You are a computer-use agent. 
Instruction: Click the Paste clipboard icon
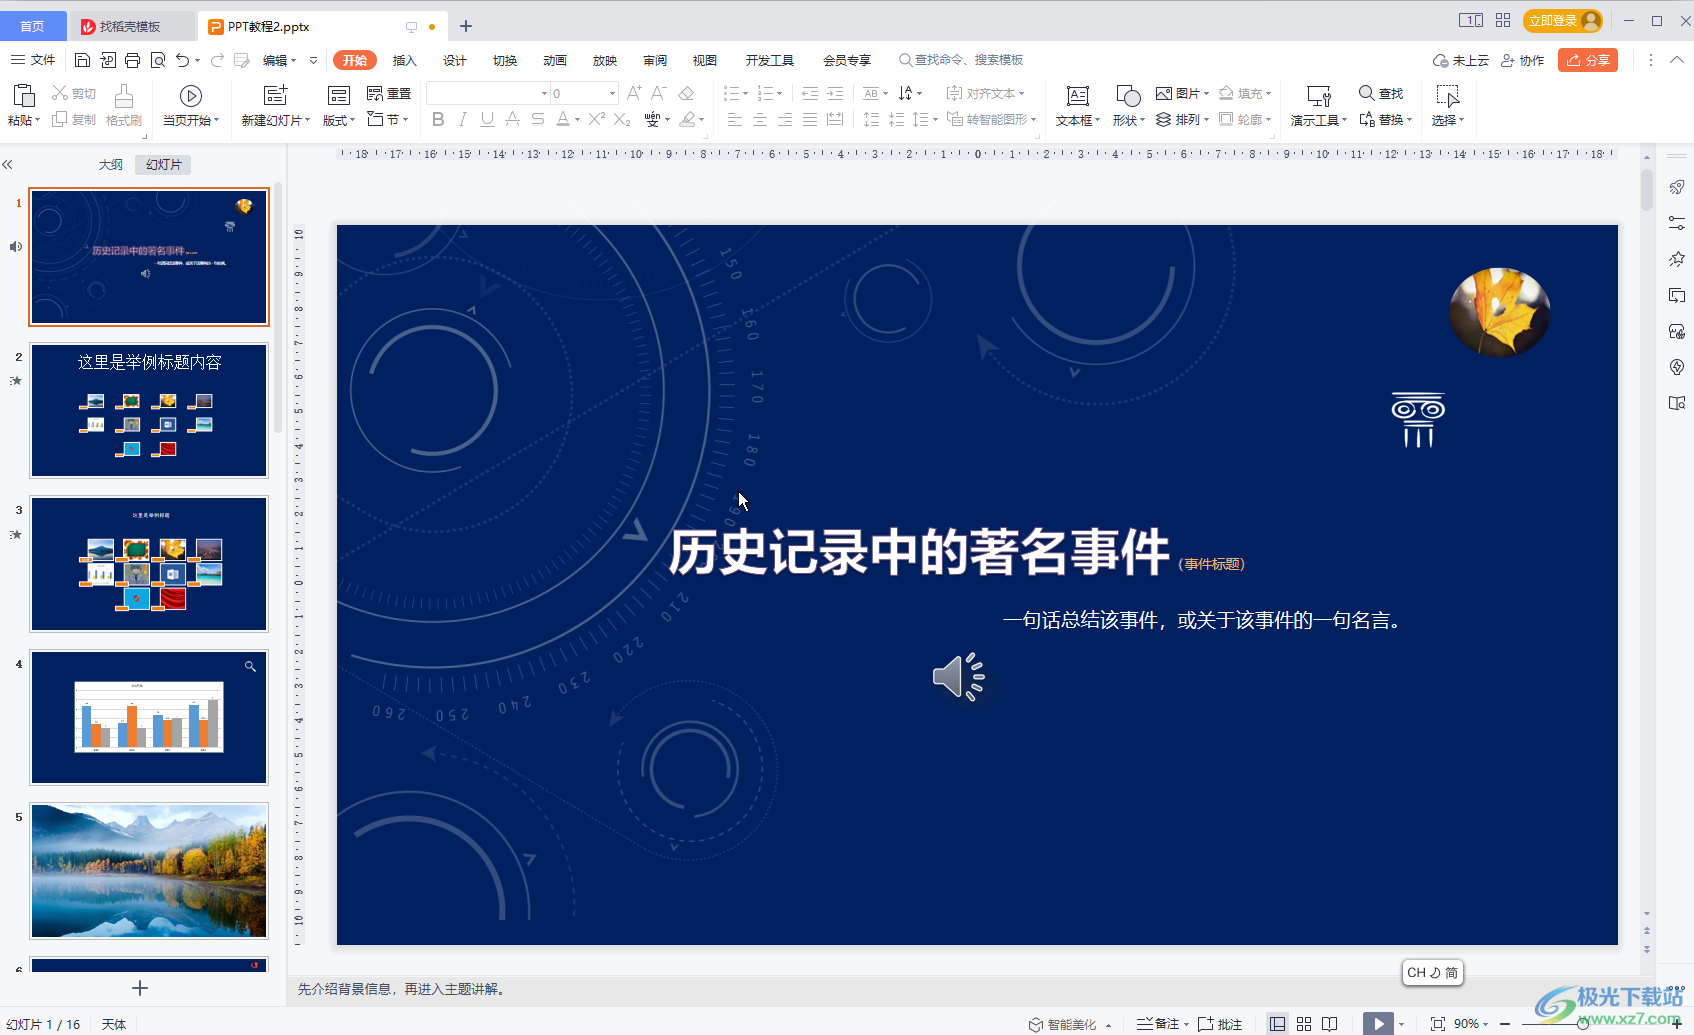(x=23, y=96)
